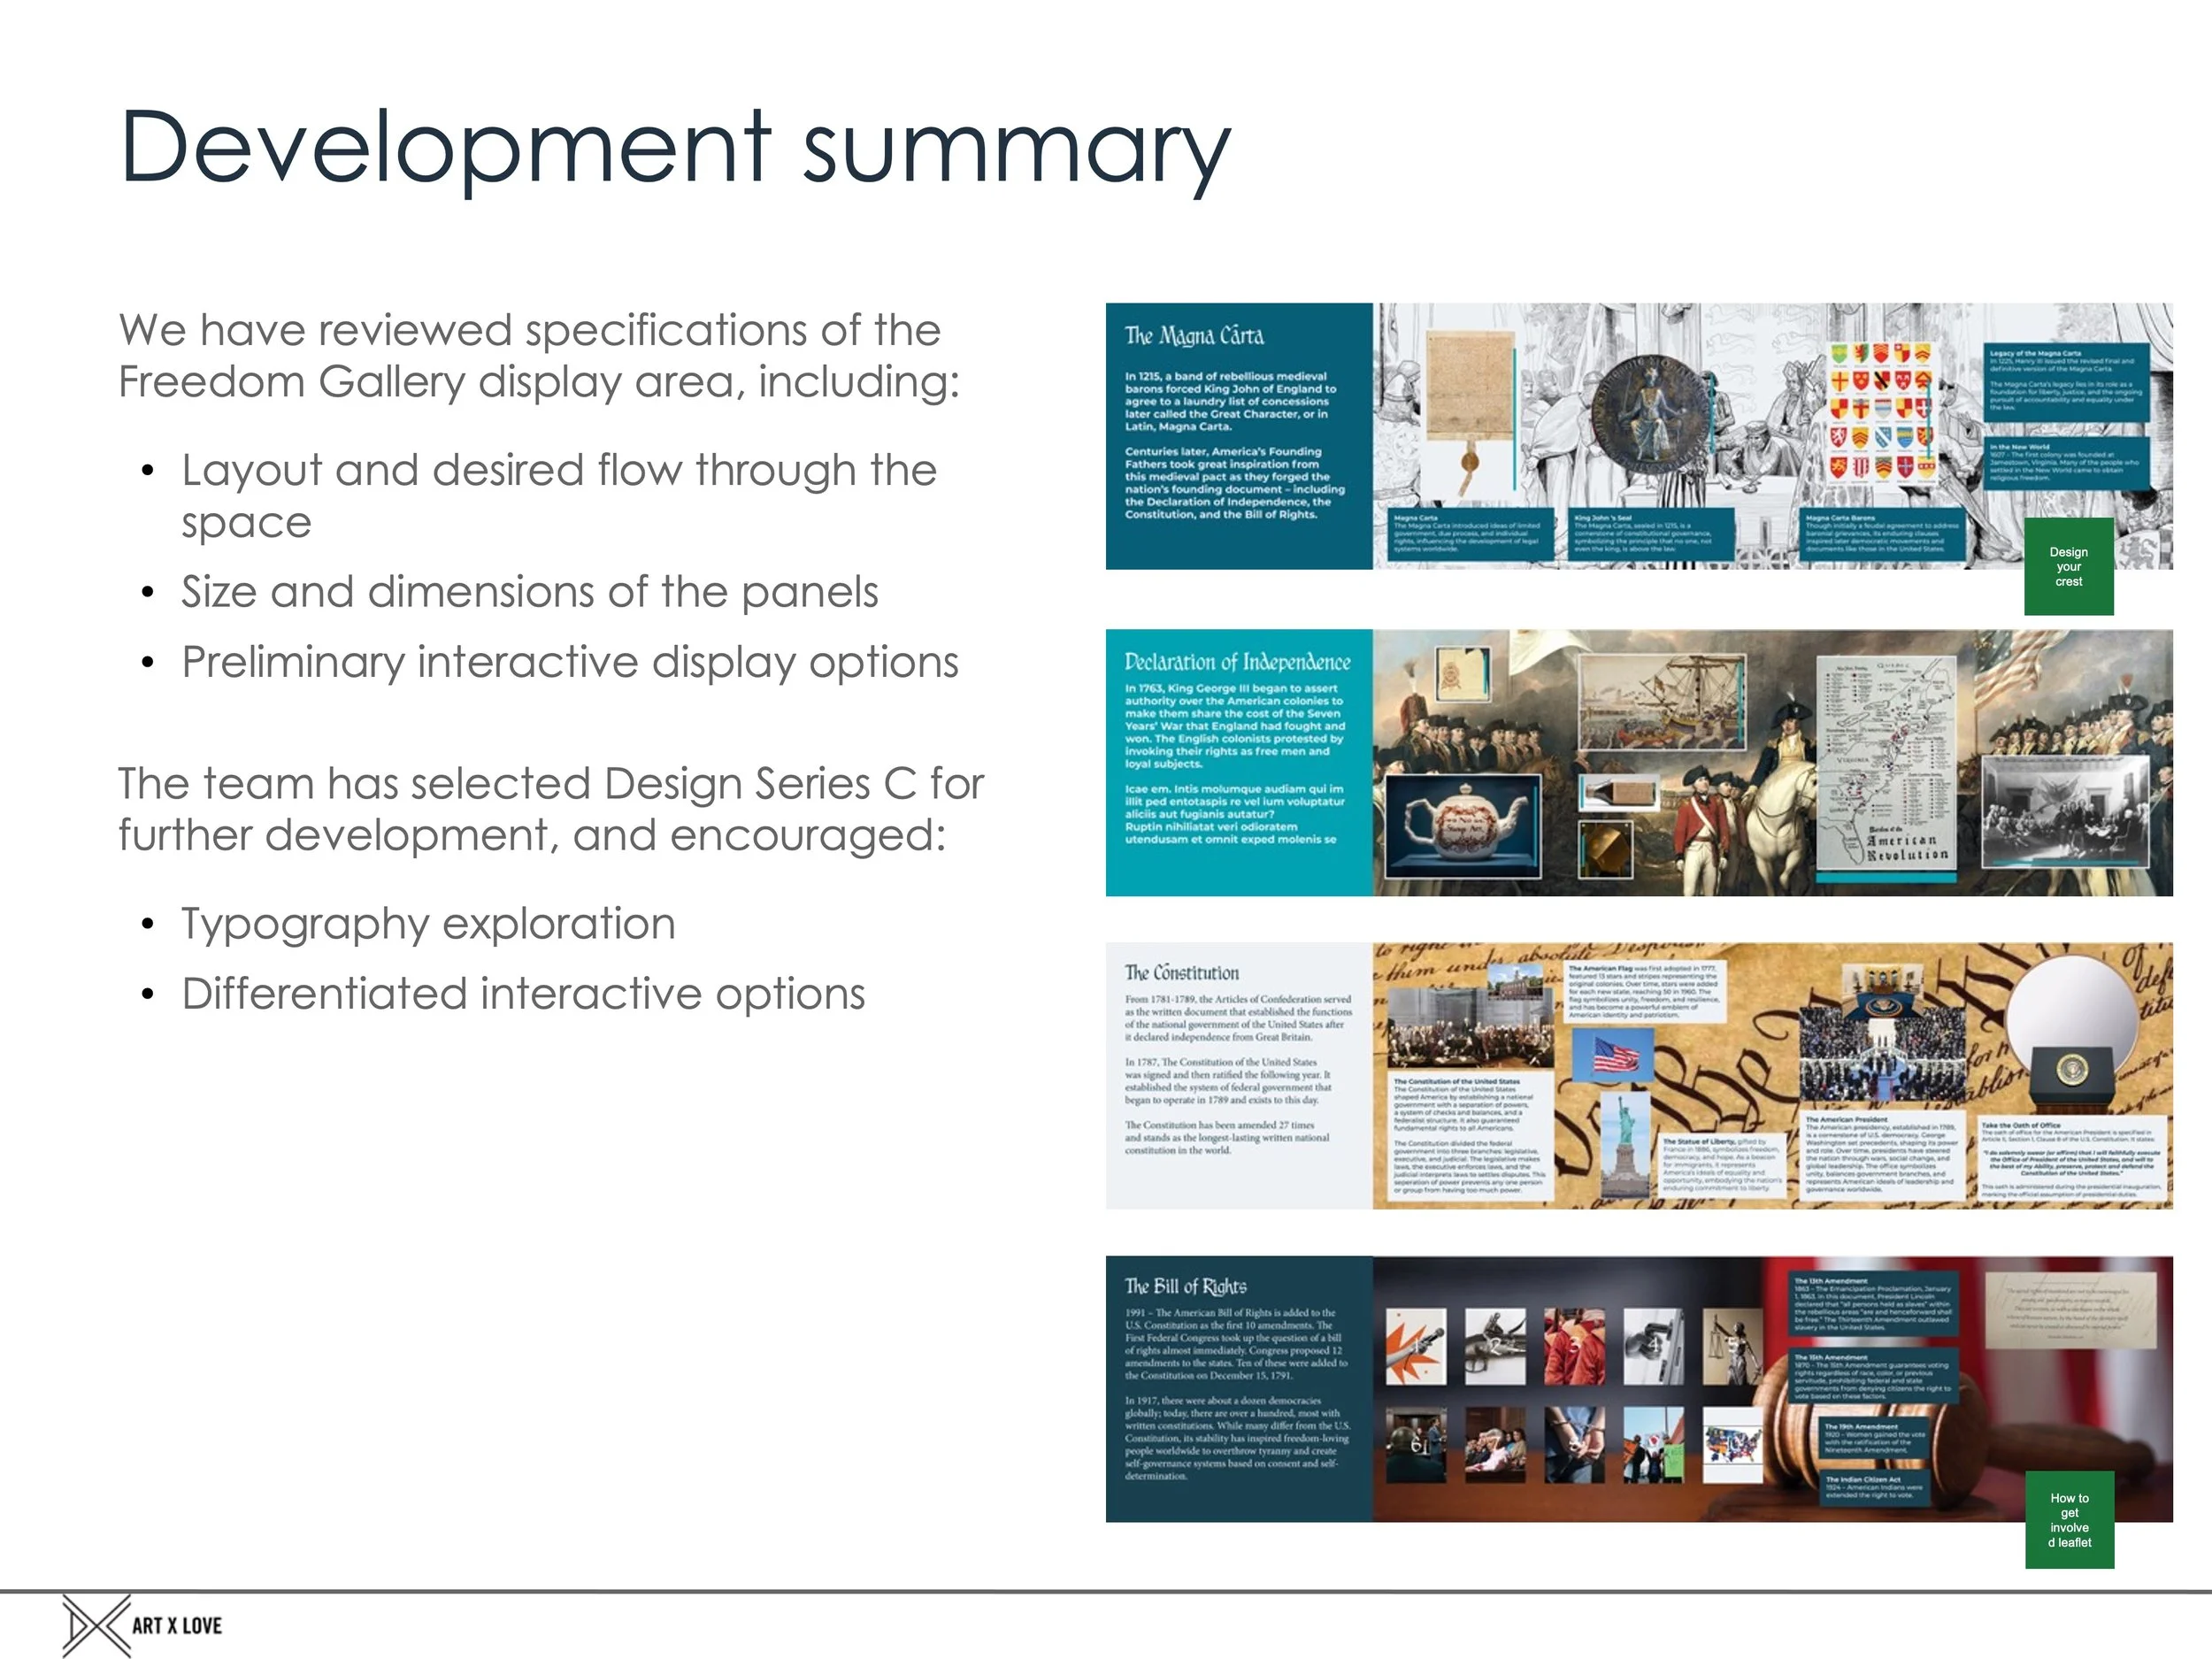
Task: Click the presidential podium seal image
Action: 2074,1071
